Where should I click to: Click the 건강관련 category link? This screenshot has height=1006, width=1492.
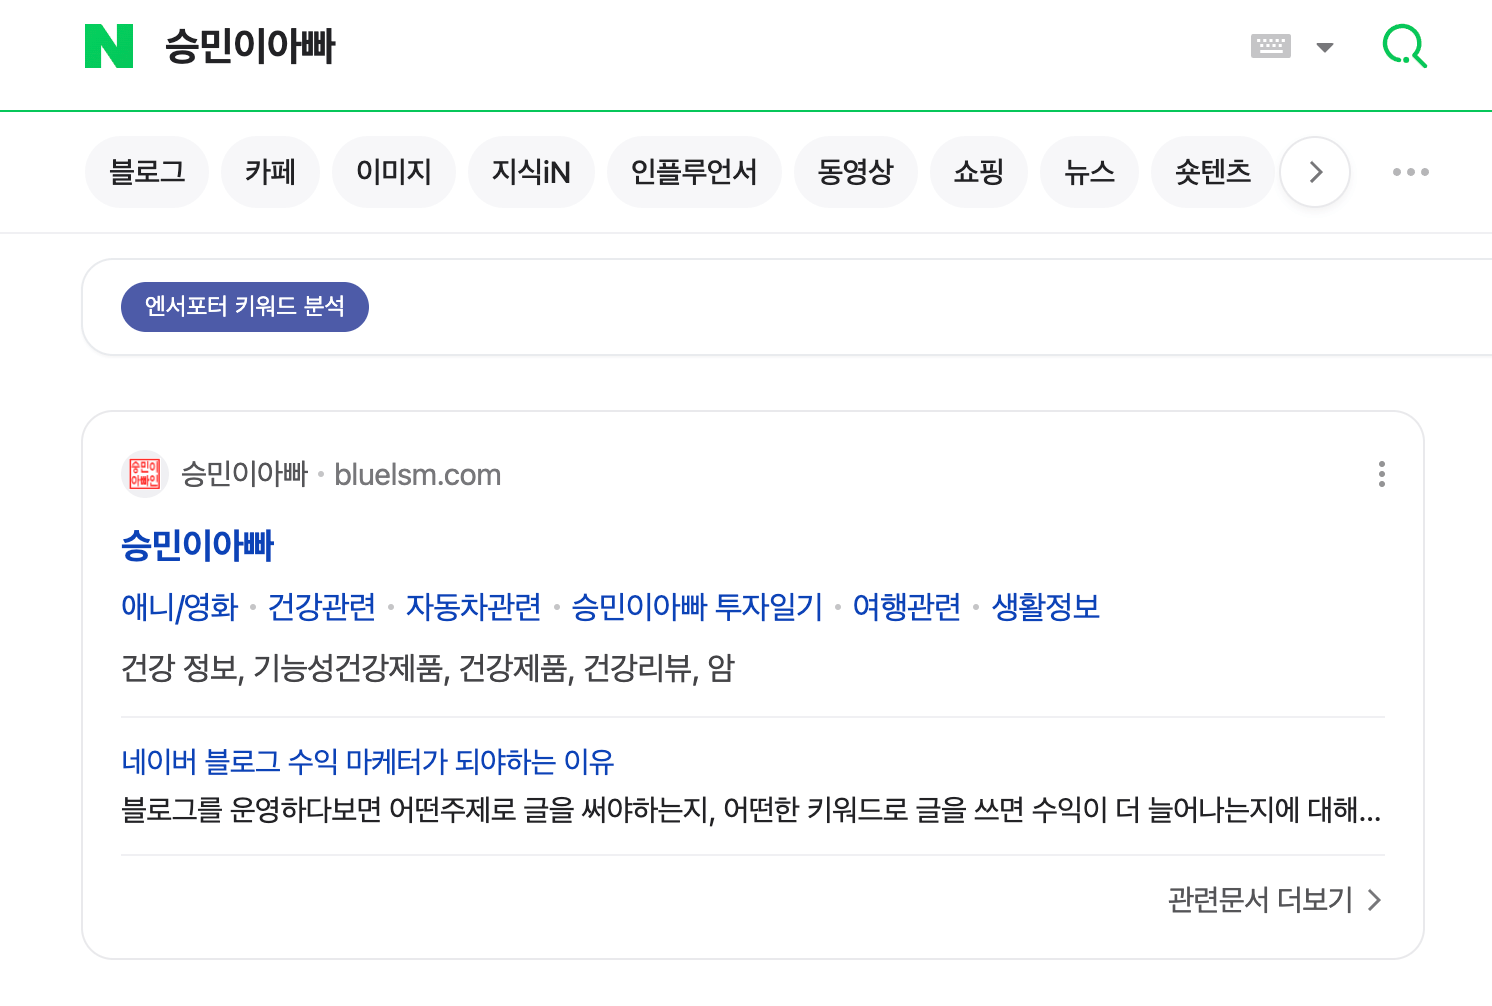click(322, 607)
